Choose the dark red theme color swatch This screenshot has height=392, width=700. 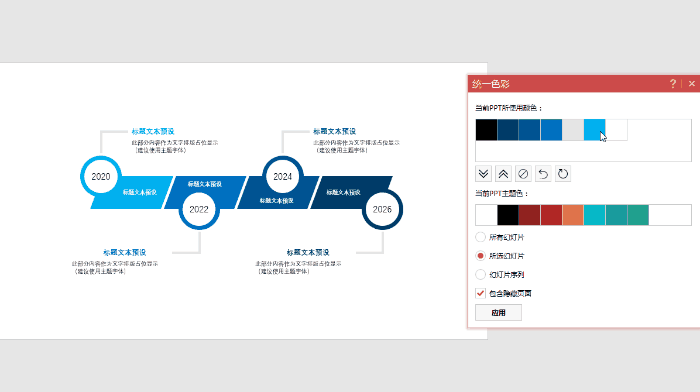coord(529,215)
